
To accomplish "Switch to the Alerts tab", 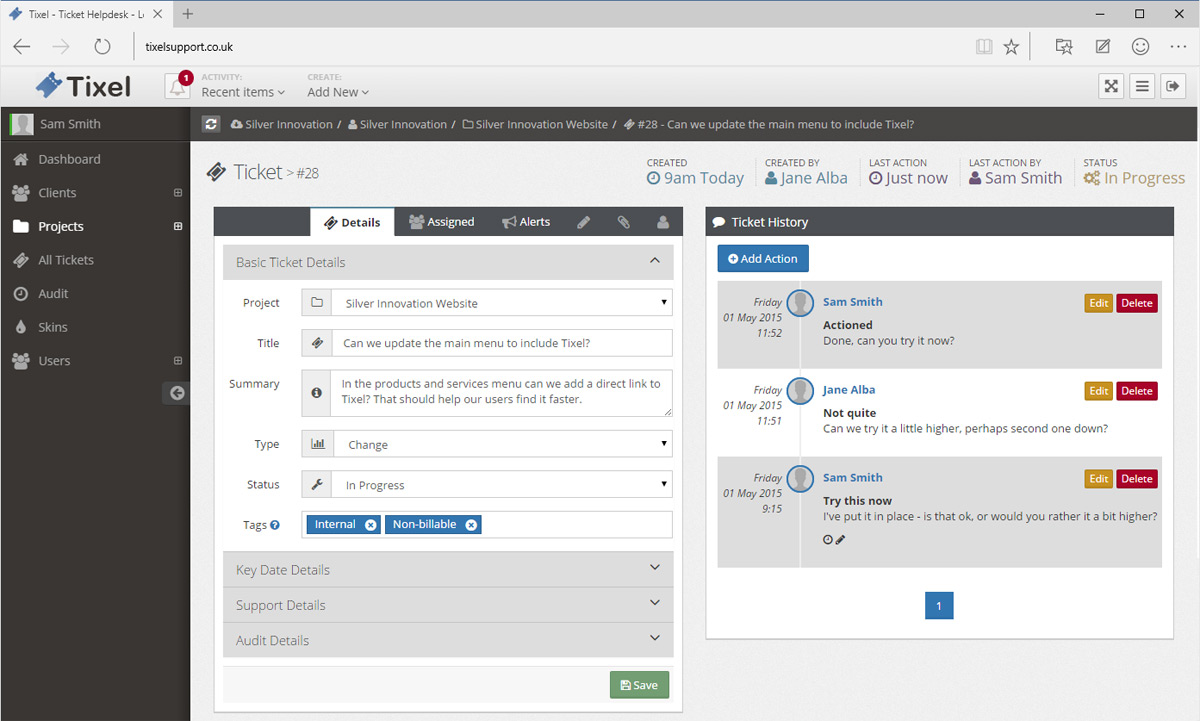I will tap(526, 222).
